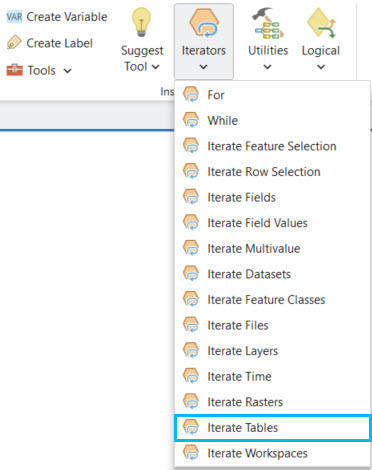372x470 pixels.
Task: Click the Suggest Tool text label
Action: click(x=142, y=58)
